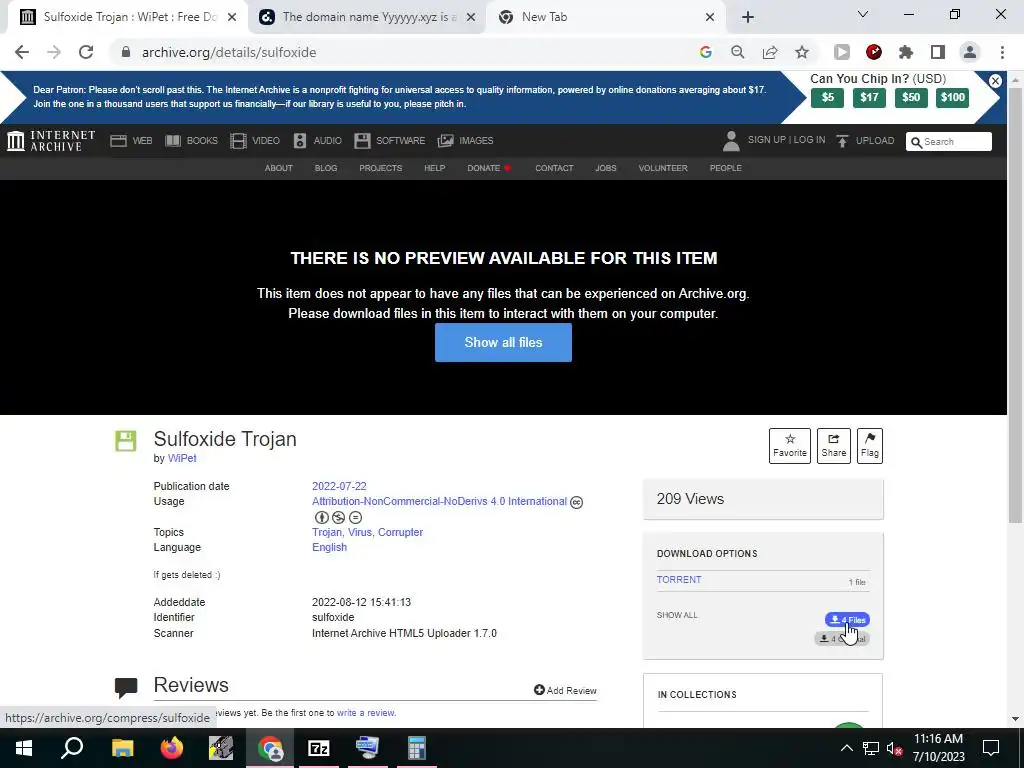Open the CONTACT link

[x=554, y=168]
